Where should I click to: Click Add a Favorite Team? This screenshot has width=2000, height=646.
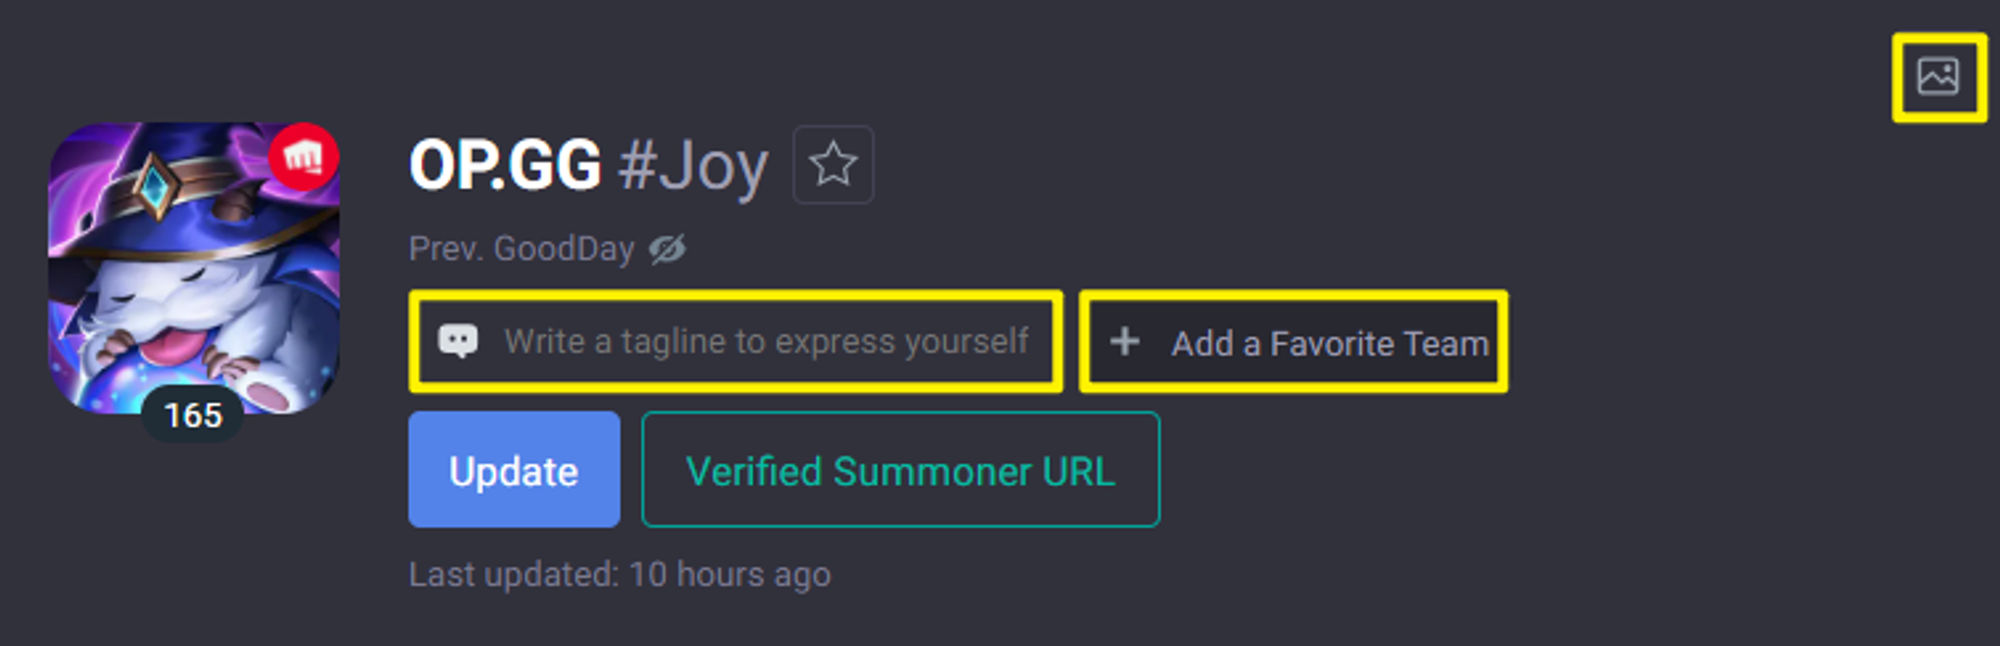pos(1293,342)
